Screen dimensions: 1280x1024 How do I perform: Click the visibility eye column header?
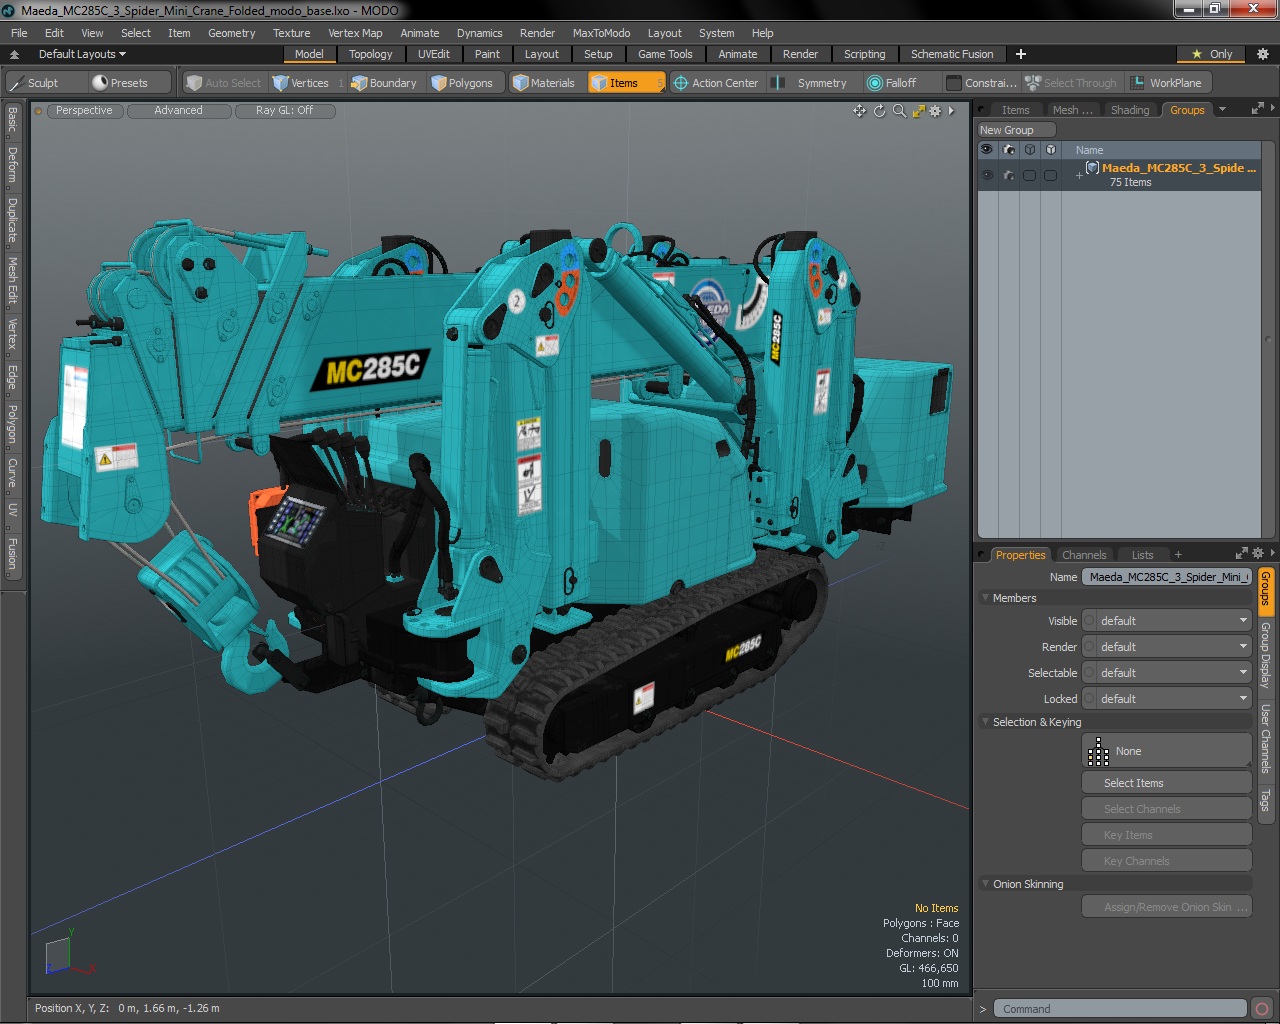pos(987,150)
